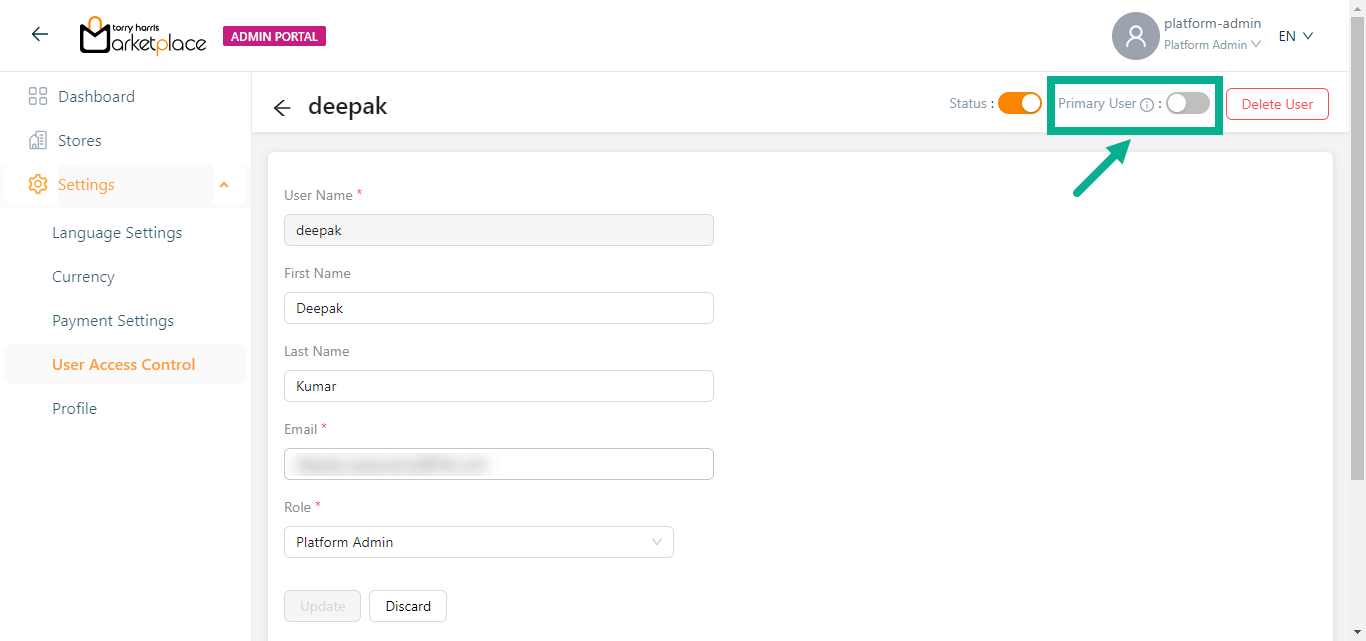This screenshot has height=641, width=1366.
Task: Click the top-left header back arrow
Action: pyautogui.click(x=40, y=35)
